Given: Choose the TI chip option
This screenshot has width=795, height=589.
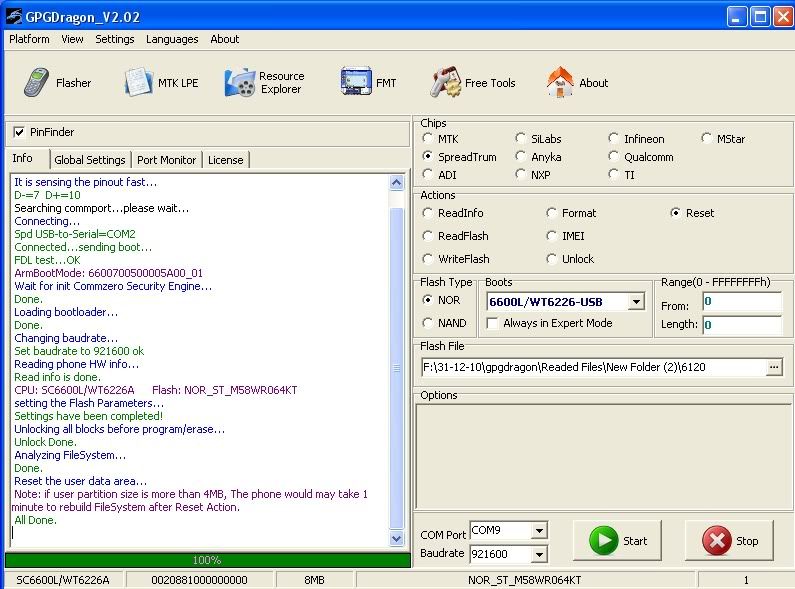Looking at the screenshot, I should point(613,174).
